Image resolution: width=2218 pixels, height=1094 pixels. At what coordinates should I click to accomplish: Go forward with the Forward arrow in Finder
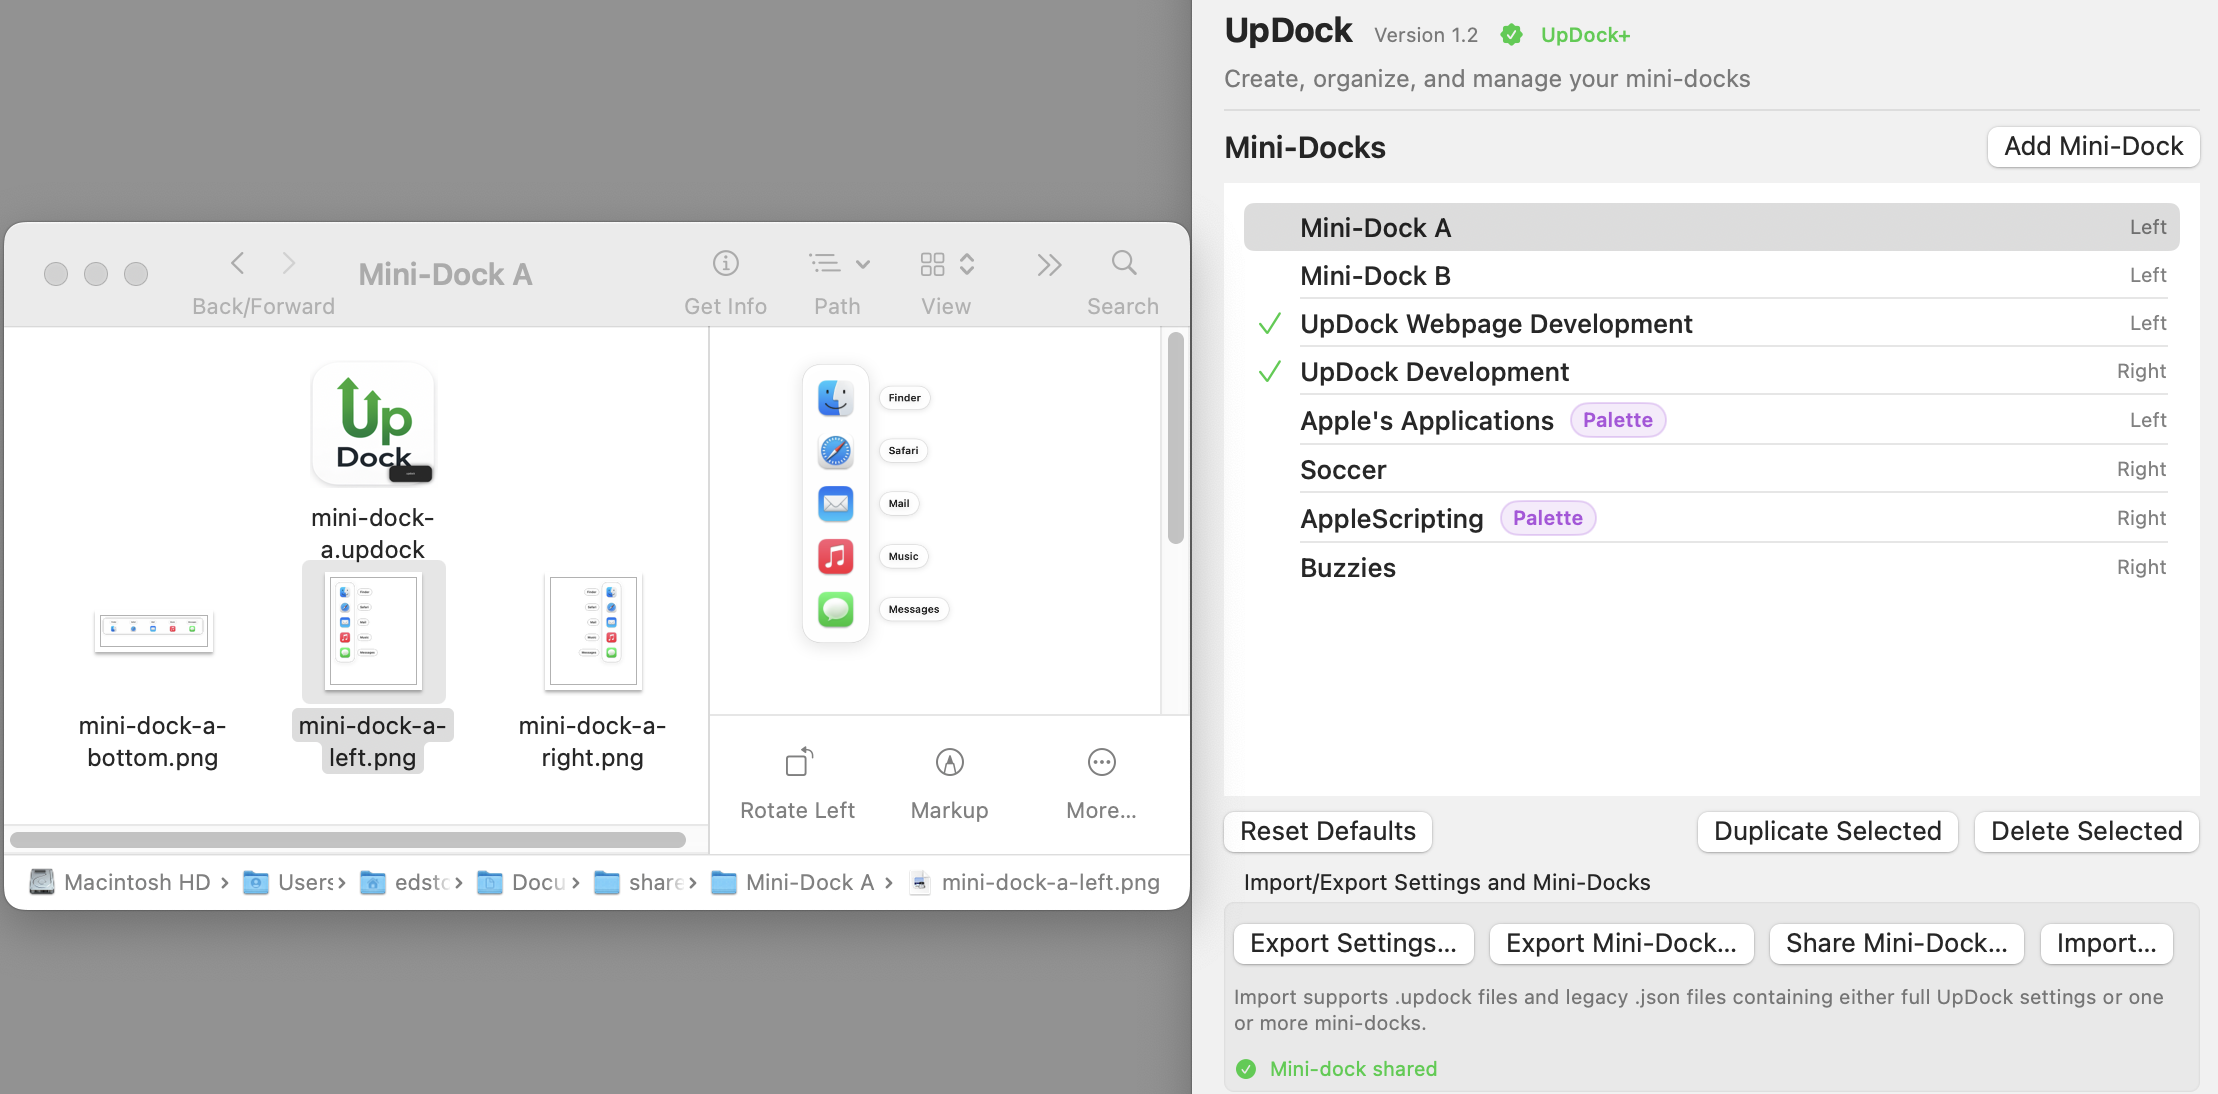tap(289, 263)
